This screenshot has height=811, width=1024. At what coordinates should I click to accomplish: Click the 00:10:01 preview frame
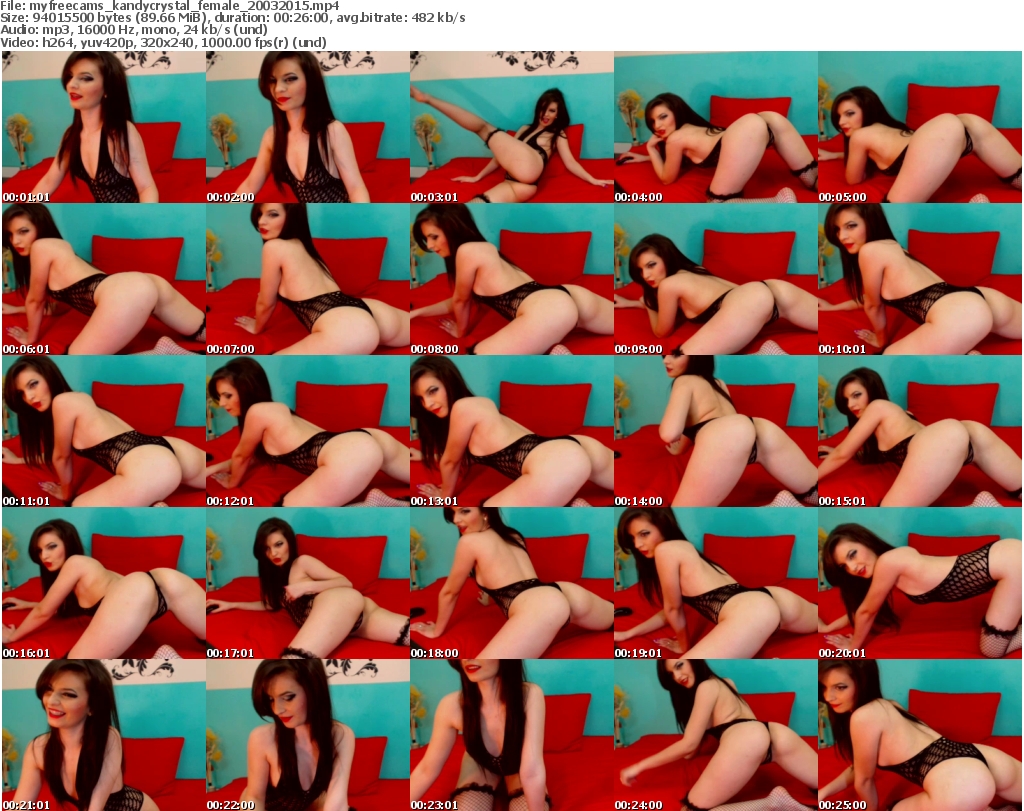point(920,279)
